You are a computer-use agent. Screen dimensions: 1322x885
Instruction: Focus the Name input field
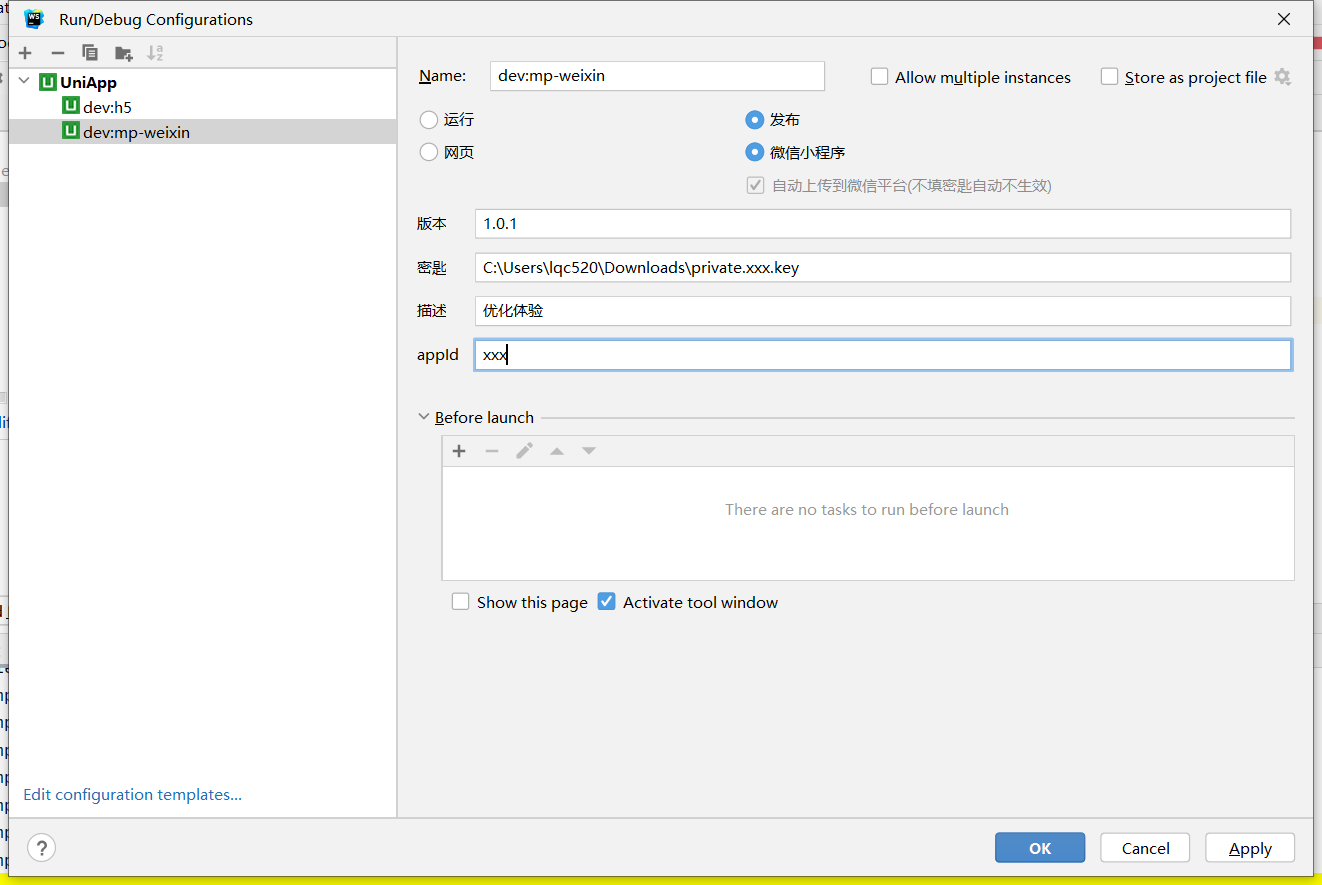pyautogui.click(x=657, y=76)
